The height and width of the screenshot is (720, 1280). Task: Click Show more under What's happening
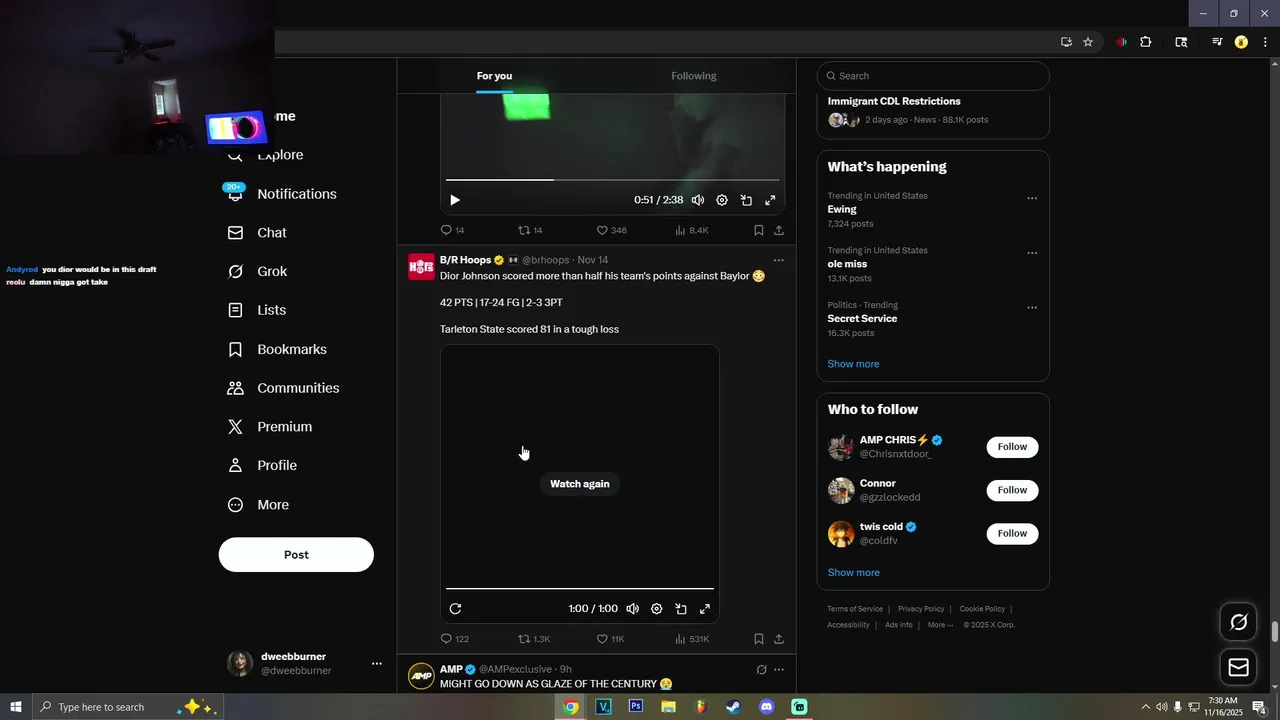(853, 364)
